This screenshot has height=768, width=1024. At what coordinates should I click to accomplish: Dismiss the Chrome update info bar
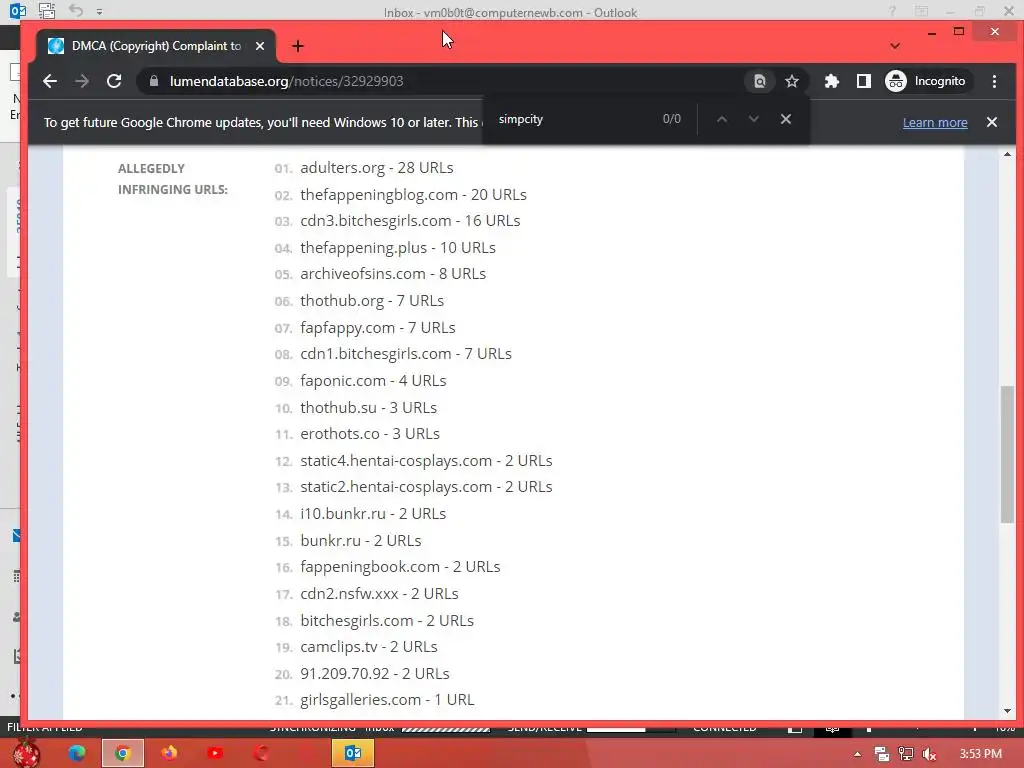(991, 122)
